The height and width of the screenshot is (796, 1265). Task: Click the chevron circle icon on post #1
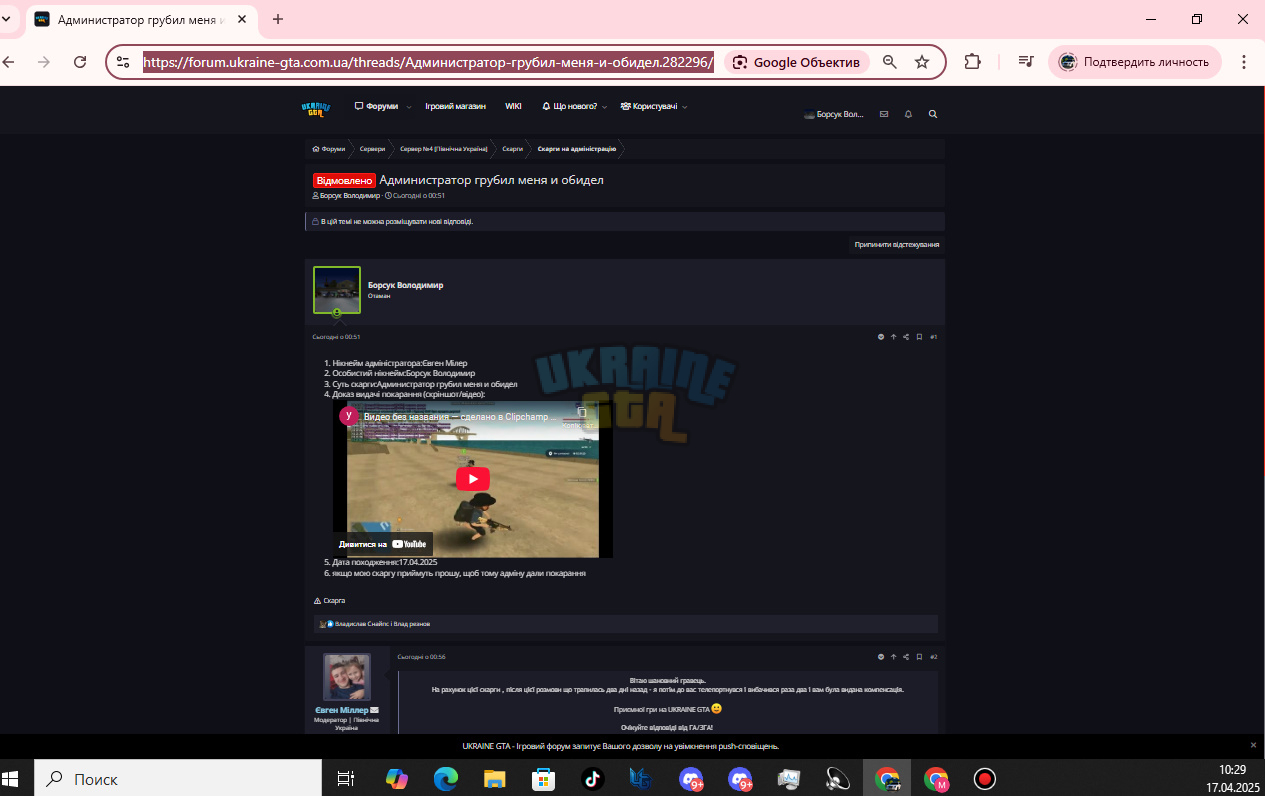[881, 337]
